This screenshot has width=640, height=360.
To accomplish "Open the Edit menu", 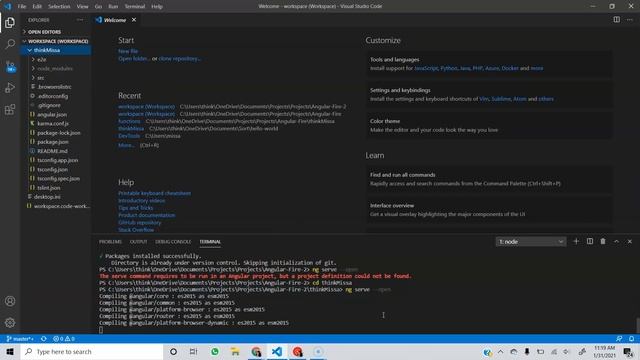I will (x=37, y=7).
